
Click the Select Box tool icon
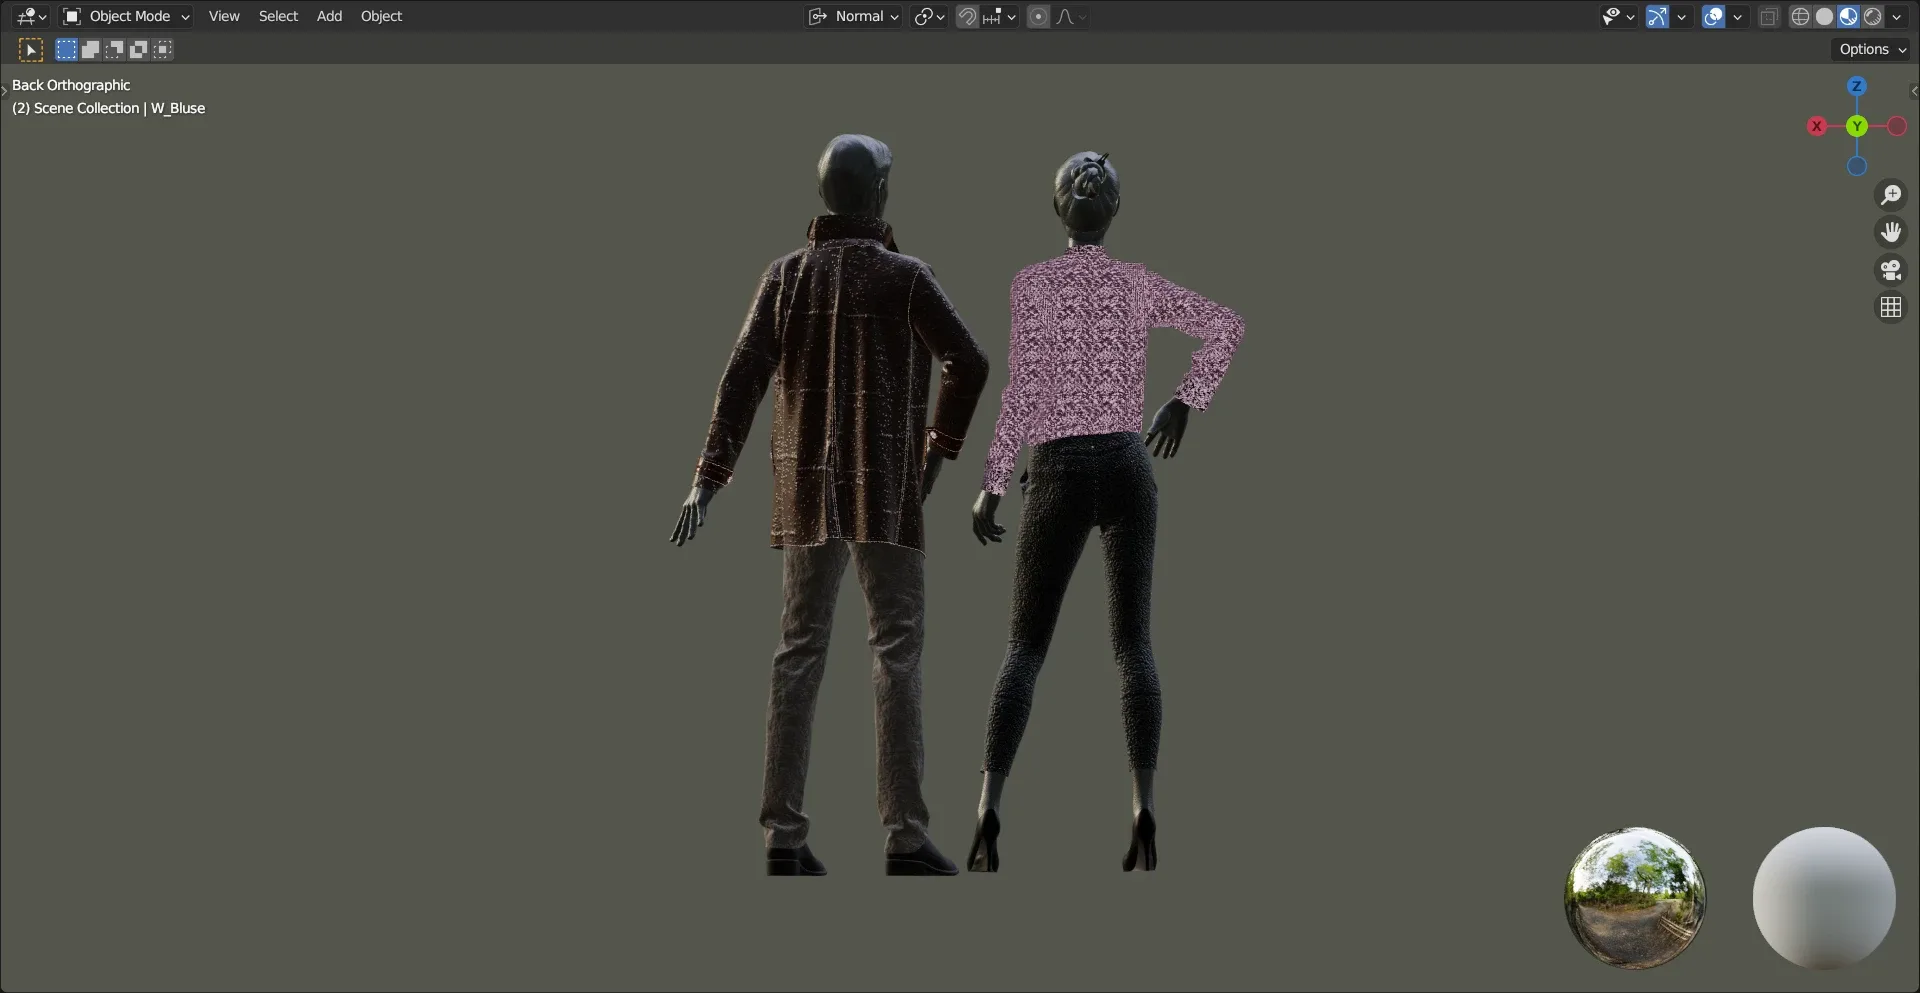[31, 49]
